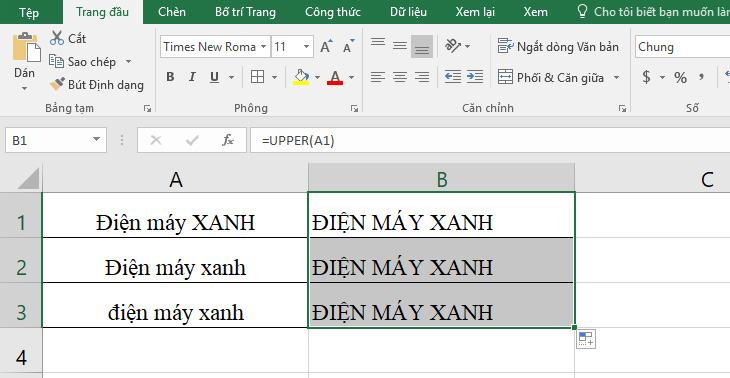Click the Tell me lightbulb search box
The width and height of the screenshot is (730, 378).
(x=653, y=12)
